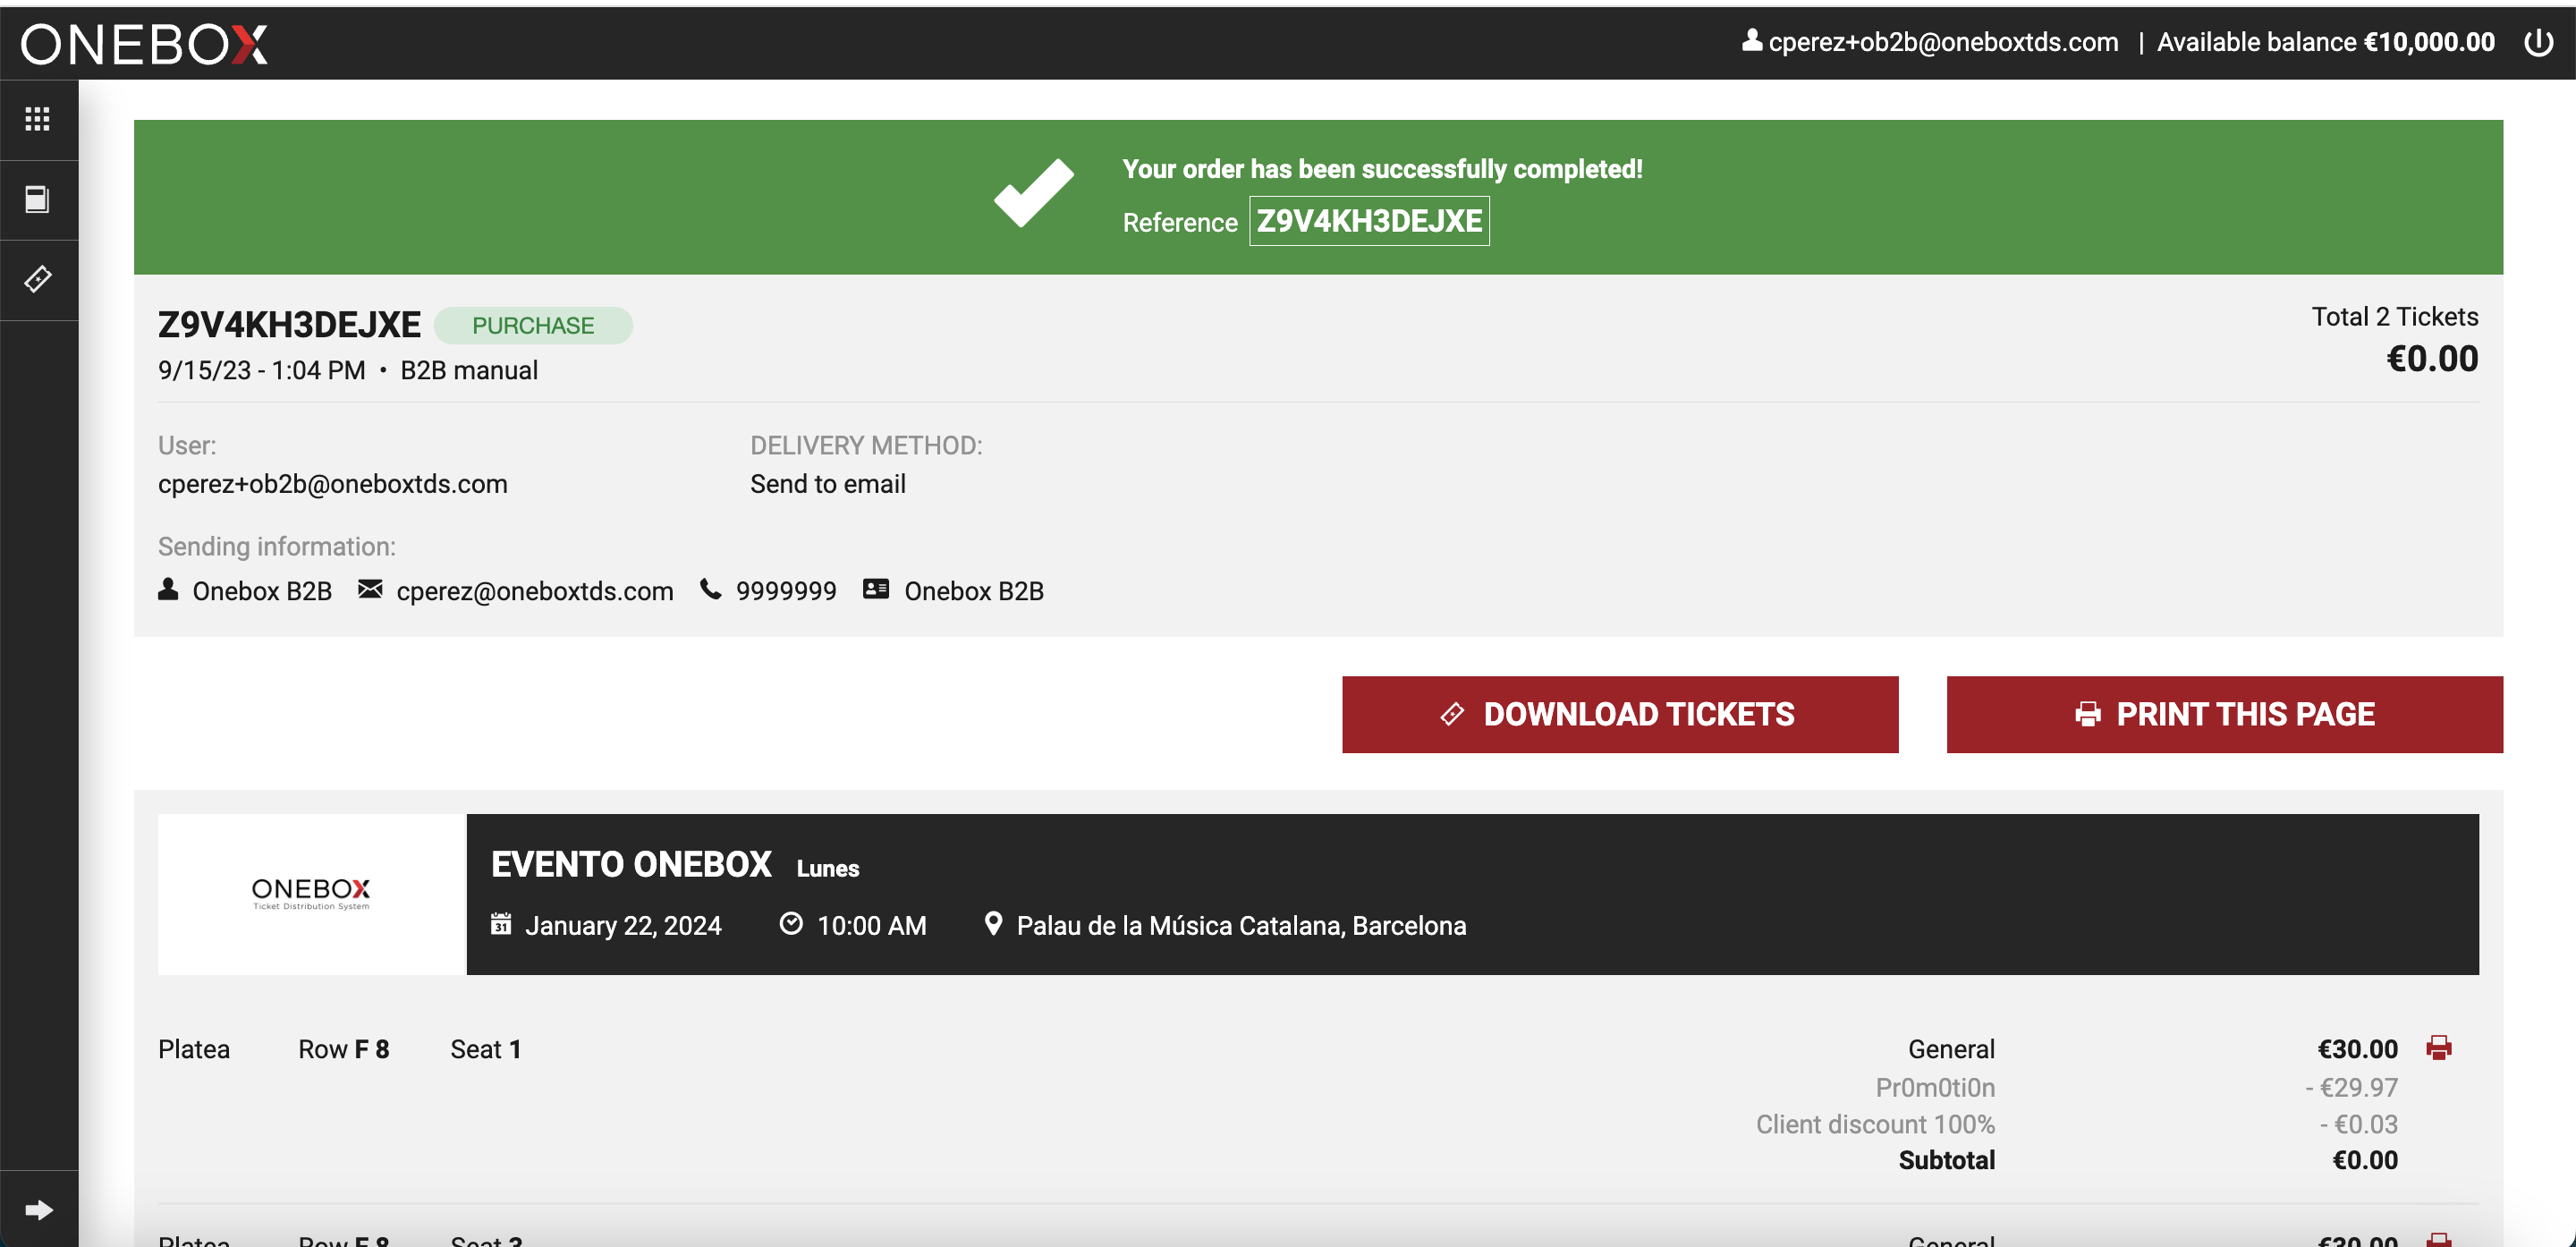The height and width of the screenshot is (1247, 2576).
Task: Click the phone number 9999999
Action: [x=786, y=591]
